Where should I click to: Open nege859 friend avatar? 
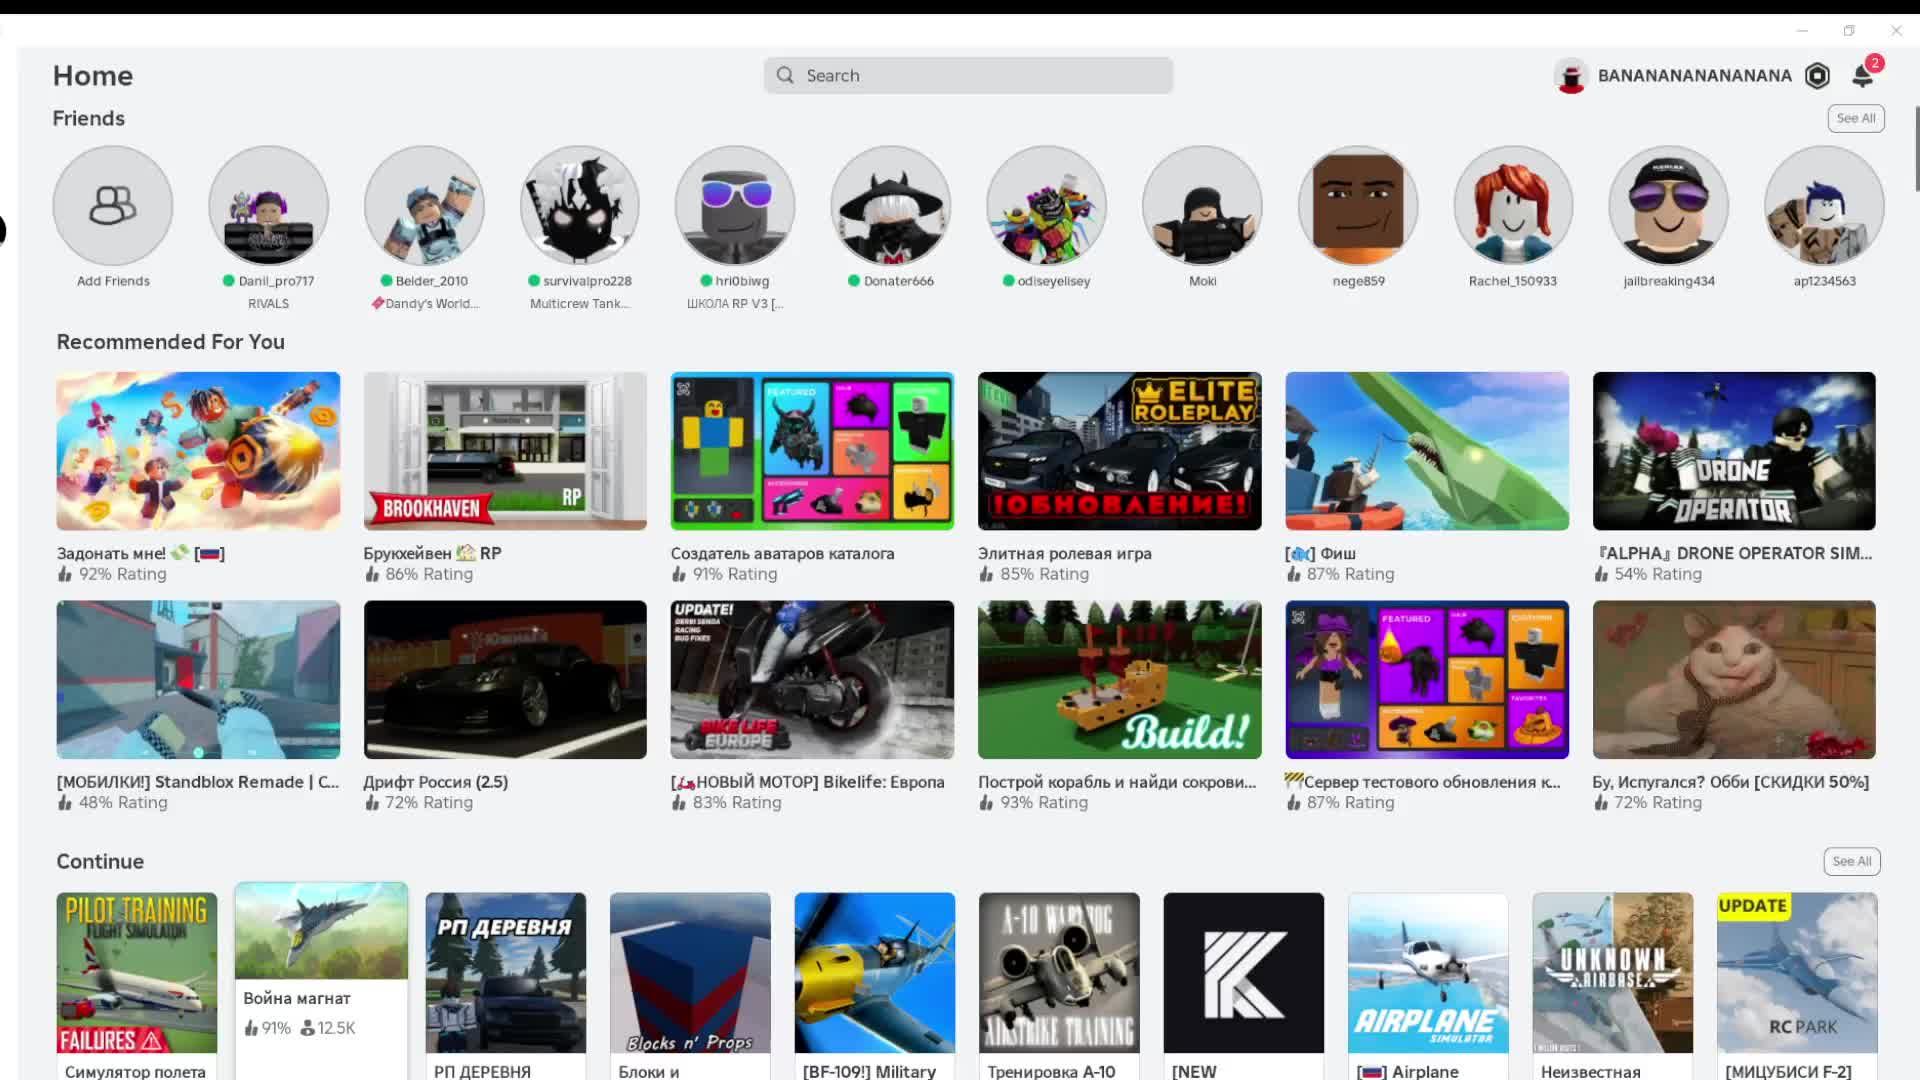1358,206
